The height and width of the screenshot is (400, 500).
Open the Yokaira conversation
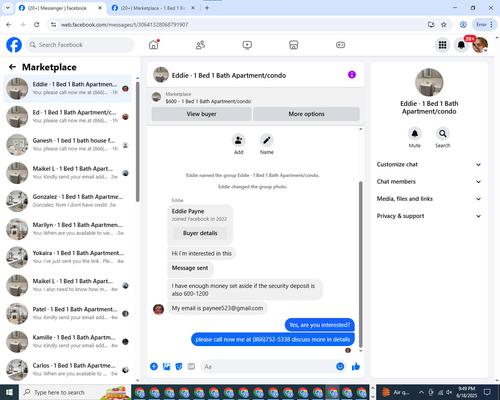[x=68, y=257]
